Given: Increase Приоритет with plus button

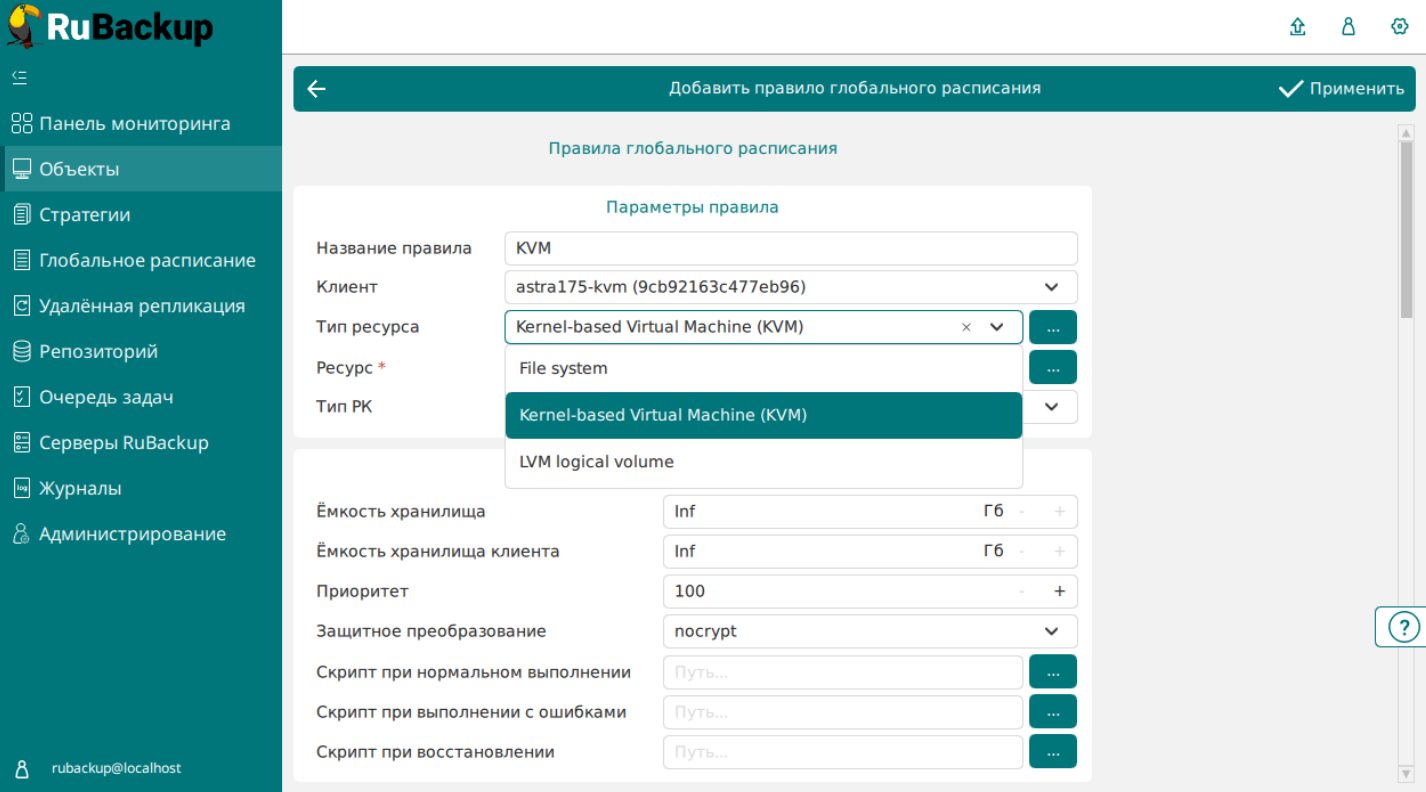Looking at the screenshot, I should [x=1060, y=591].
